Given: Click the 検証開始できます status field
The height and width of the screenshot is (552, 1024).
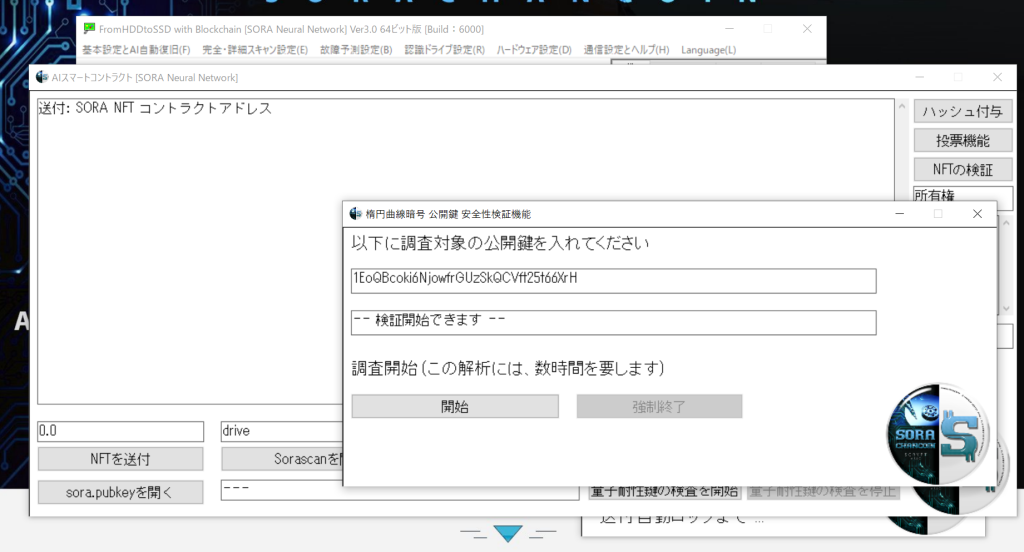Looking at the screenshot, I should 613,322.
